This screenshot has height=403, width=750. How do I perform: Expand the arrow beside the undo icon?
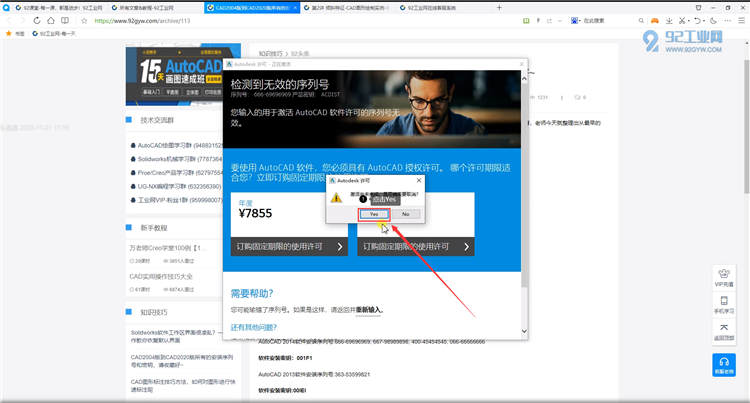click(704, 21)
